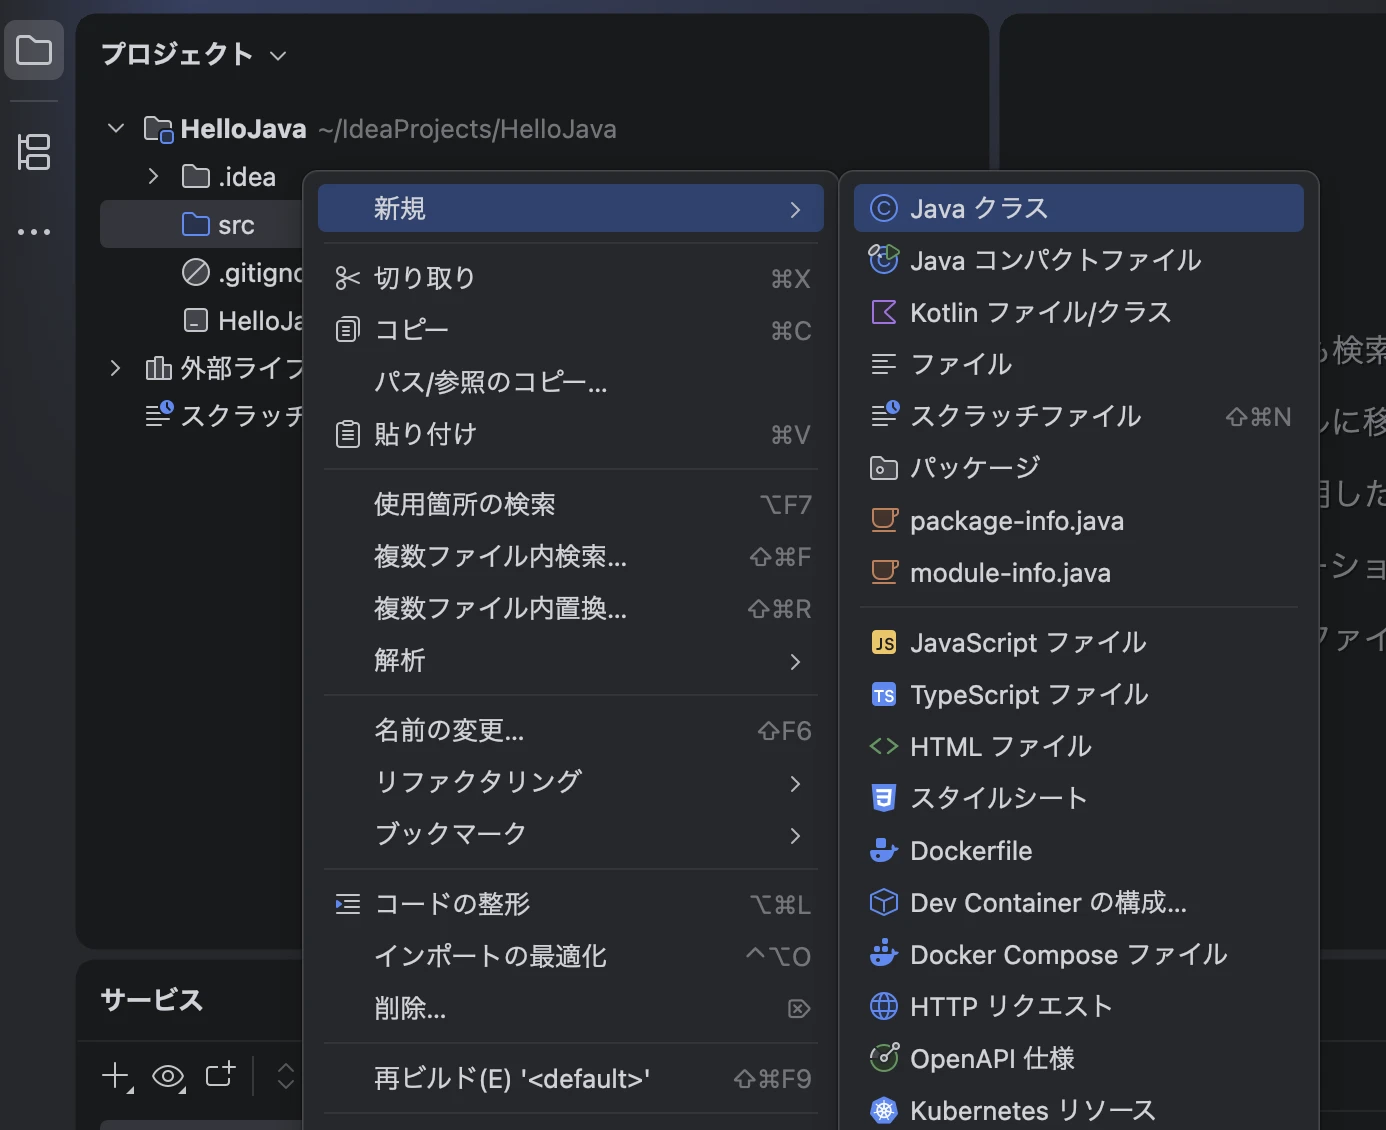Click the スタイルシート CSS icon

click(x=884, y=798)
